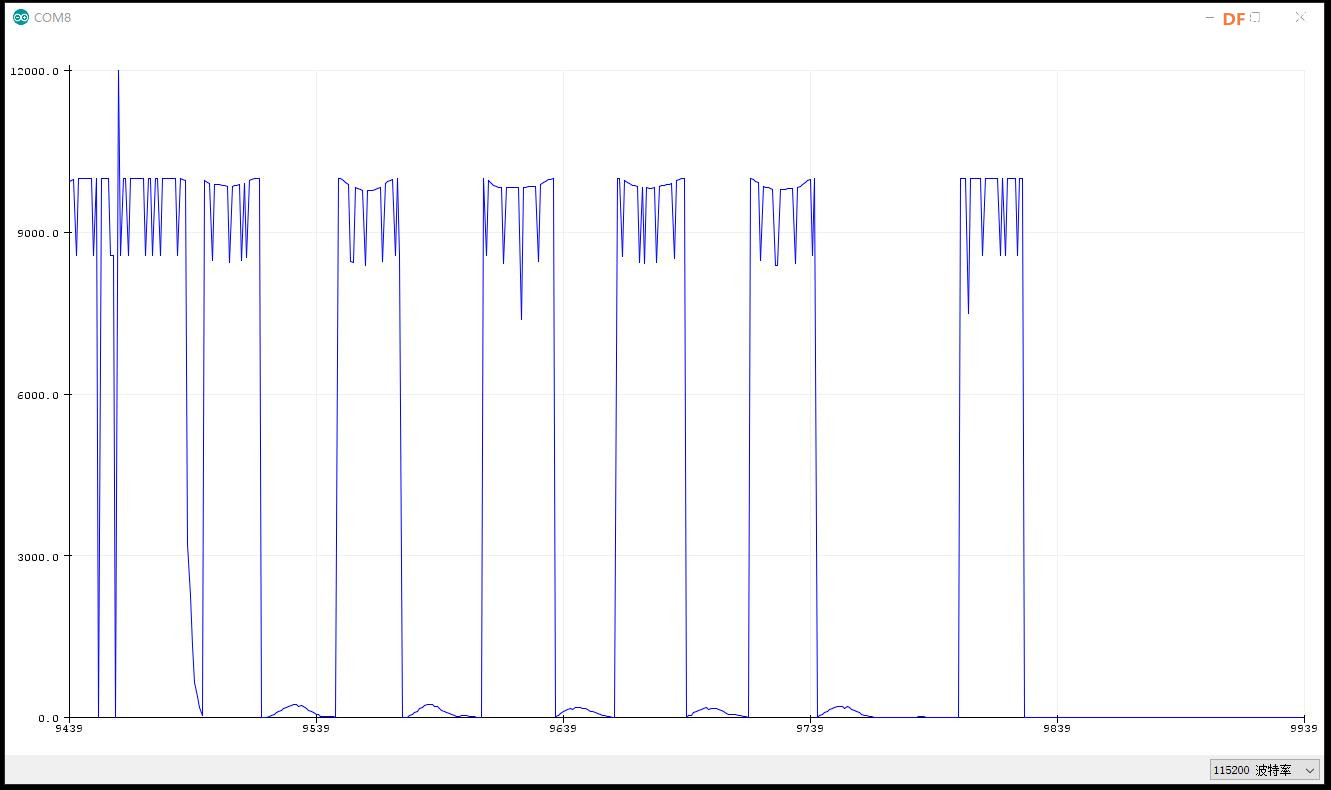Click the 9539 x-axis label

click(316, 728)
